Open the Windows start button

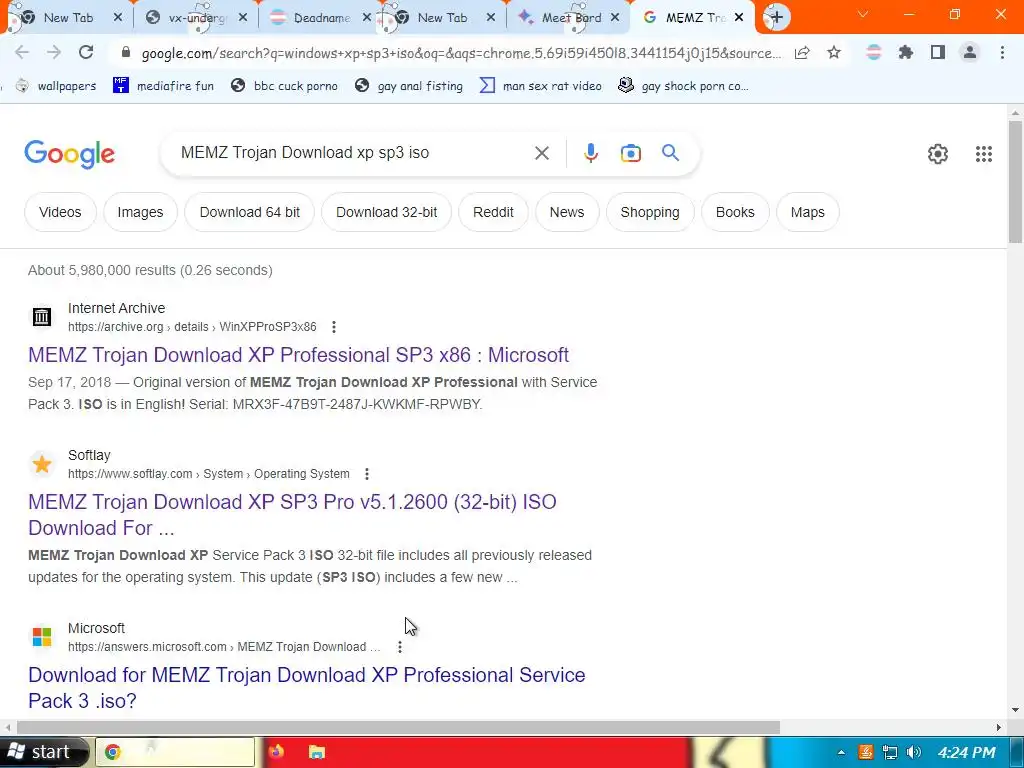(x=44, y=752)
